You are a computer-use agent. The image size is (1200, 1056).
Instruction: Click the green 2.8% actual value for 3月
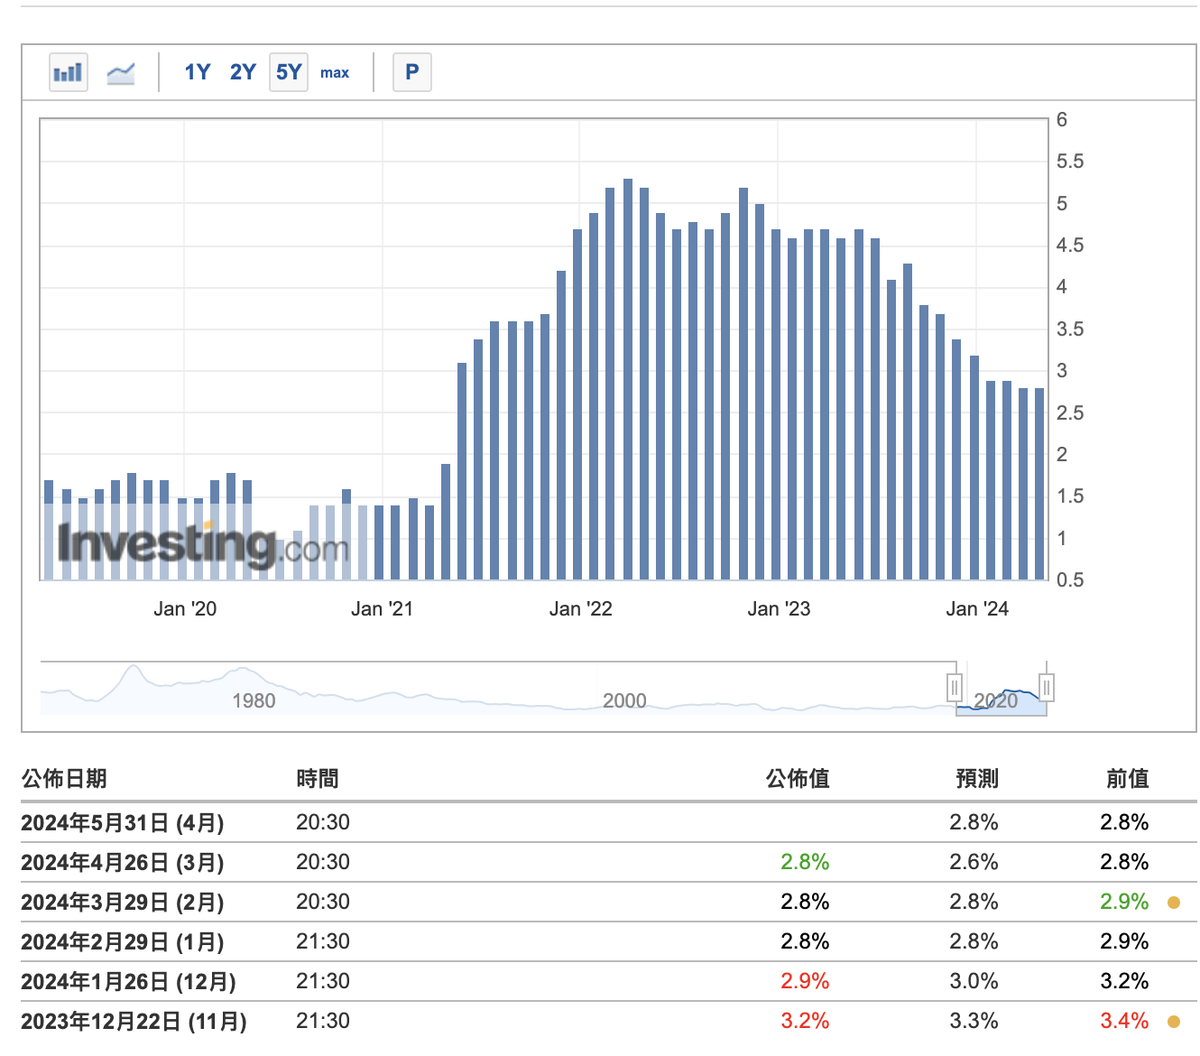click(805, 862)
